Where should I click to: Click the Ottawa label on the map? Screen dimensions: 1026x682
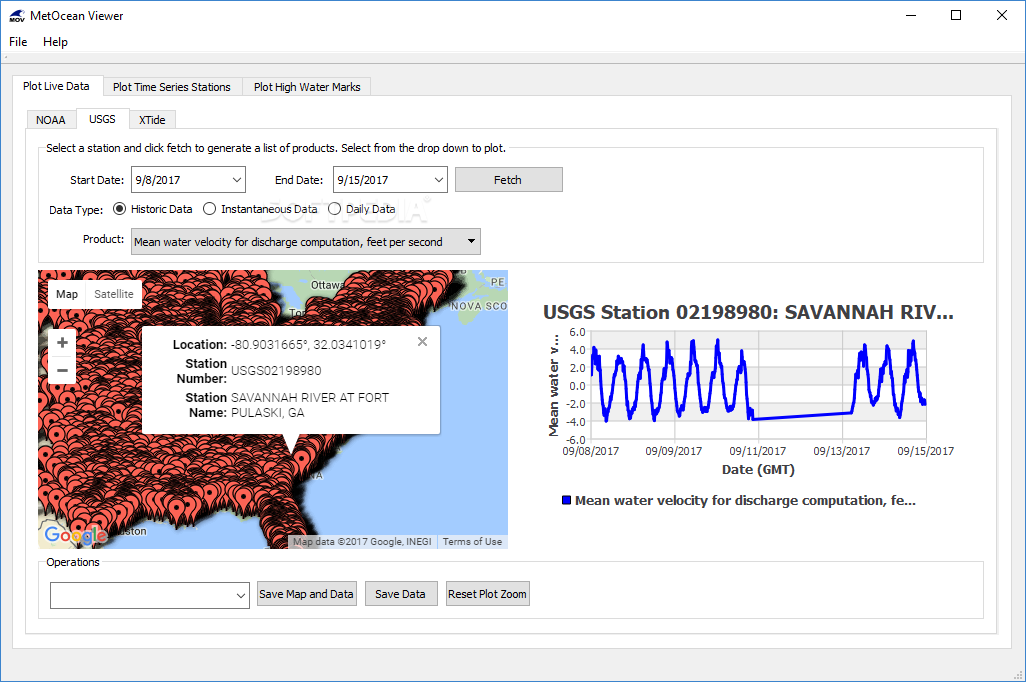(326, 285)
